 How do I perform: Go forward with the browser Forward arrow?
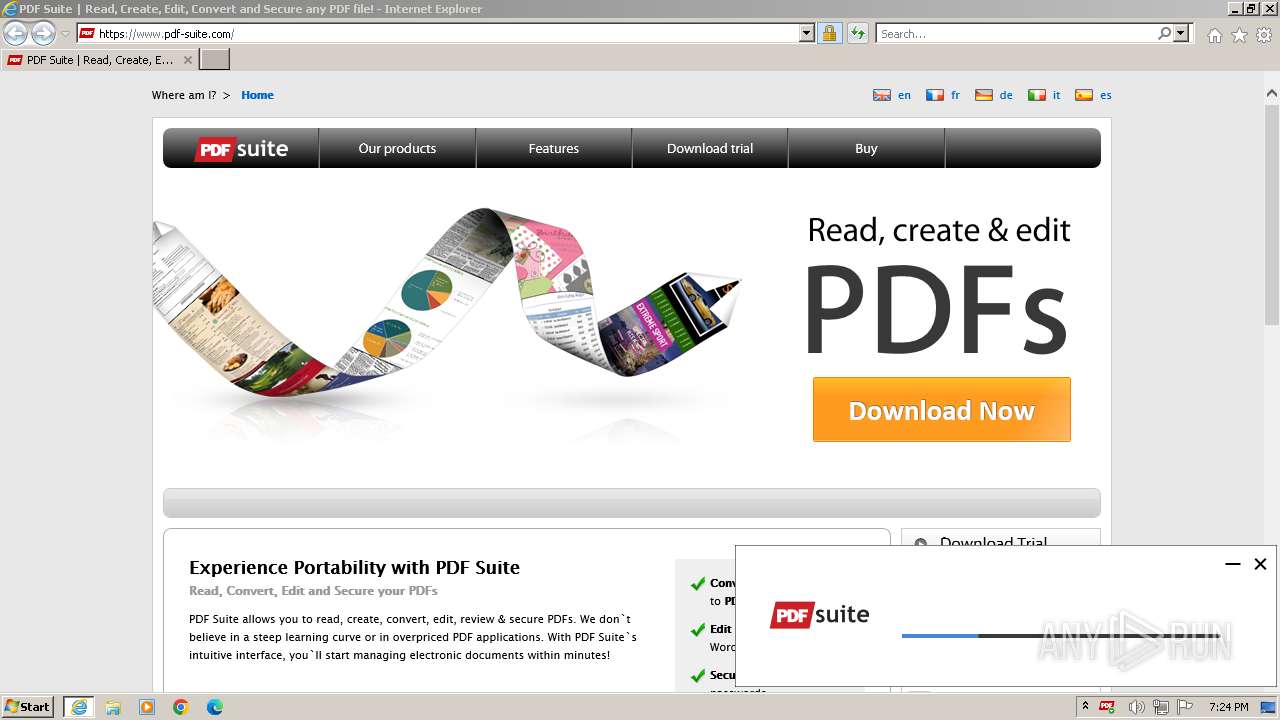[43, 33]
